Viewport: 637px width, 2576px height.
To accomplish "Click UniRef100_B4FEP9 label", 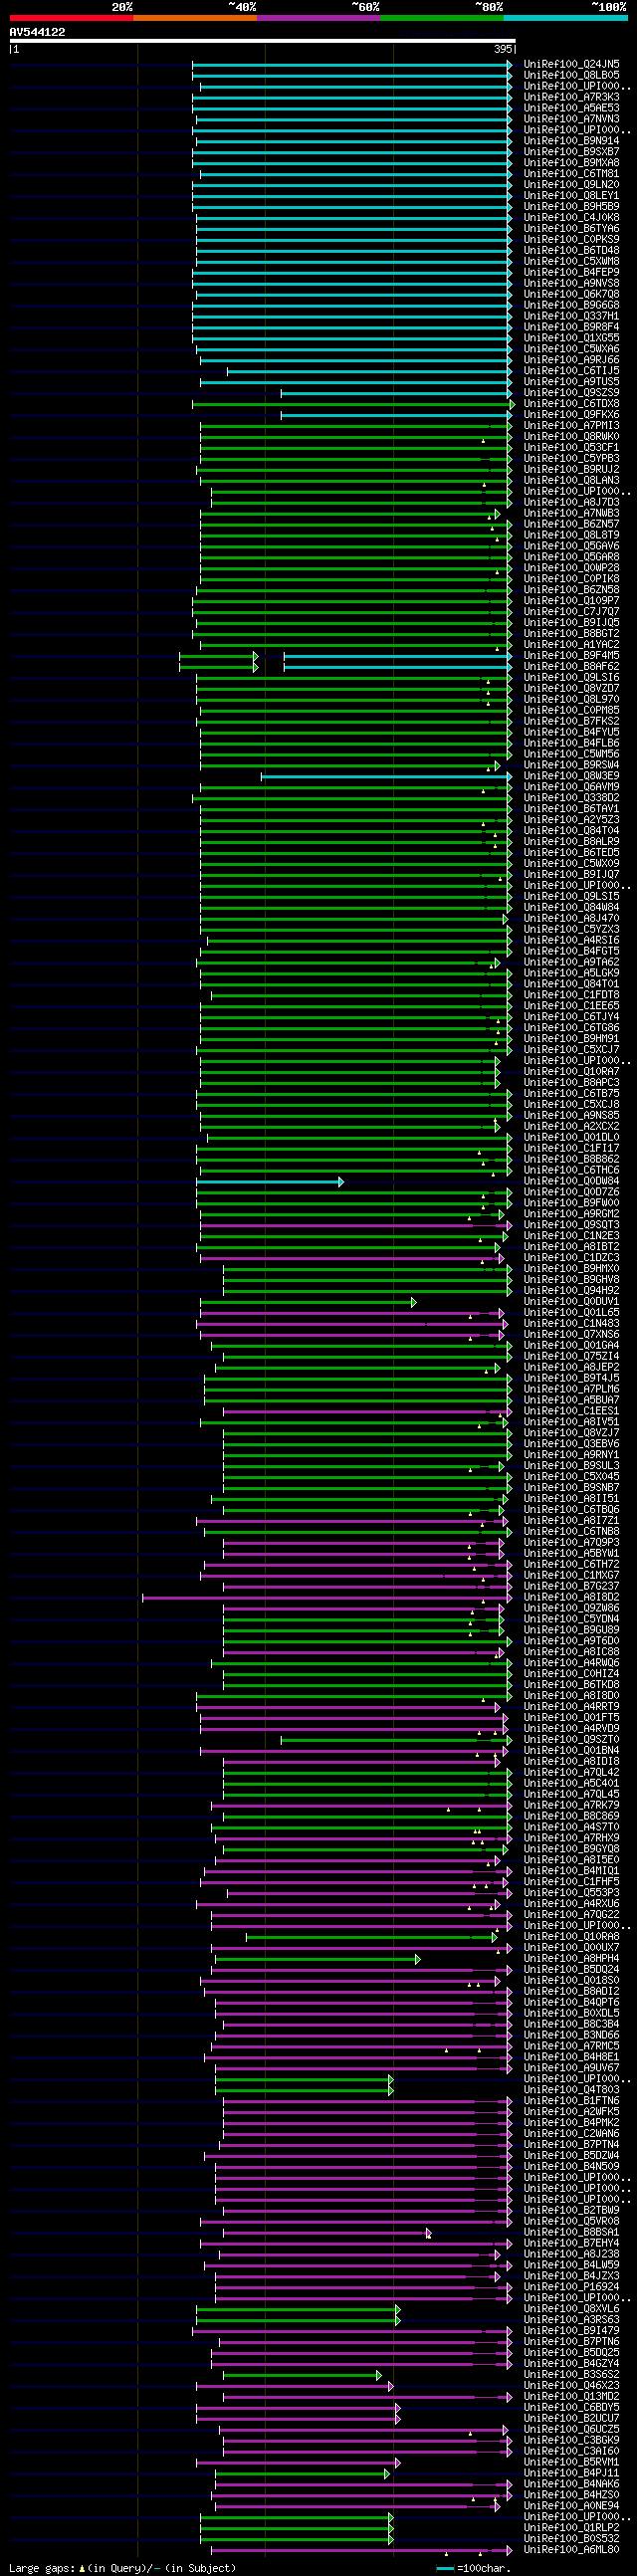I will pos(571,272).
